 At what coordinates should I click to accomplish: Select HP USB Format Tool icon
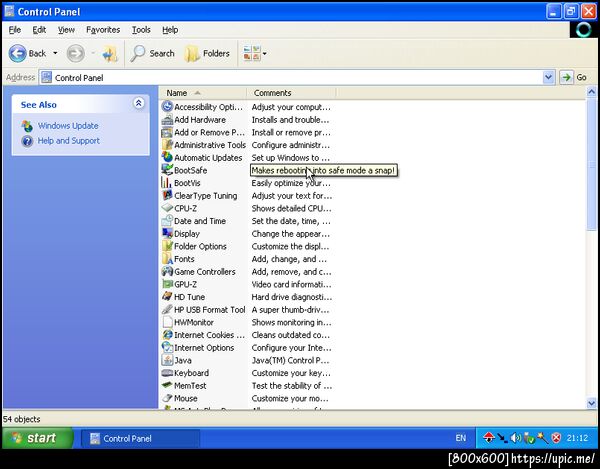tap(167, 309)
